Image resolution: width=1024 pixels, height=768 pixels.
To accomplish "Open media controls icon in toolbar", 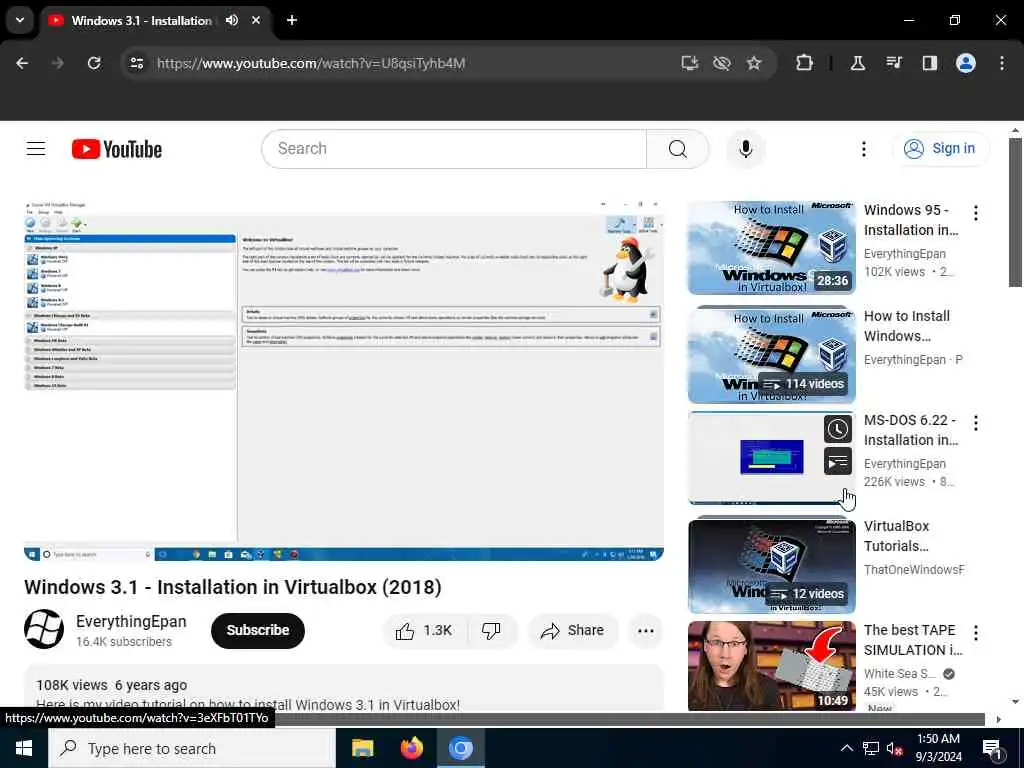I will tap(893, 63).
